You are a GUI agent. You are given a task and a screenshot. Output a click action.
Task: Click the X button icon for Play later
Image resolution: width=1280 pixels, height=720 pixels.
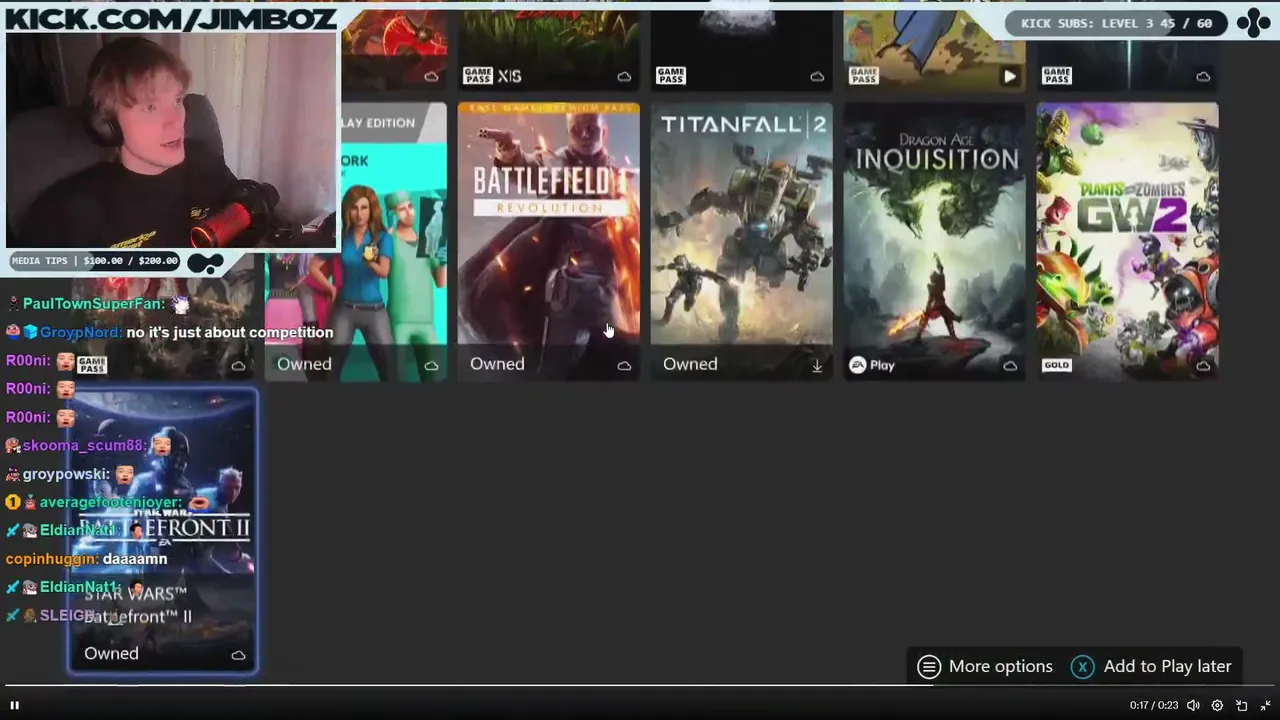coord(1082,666)
